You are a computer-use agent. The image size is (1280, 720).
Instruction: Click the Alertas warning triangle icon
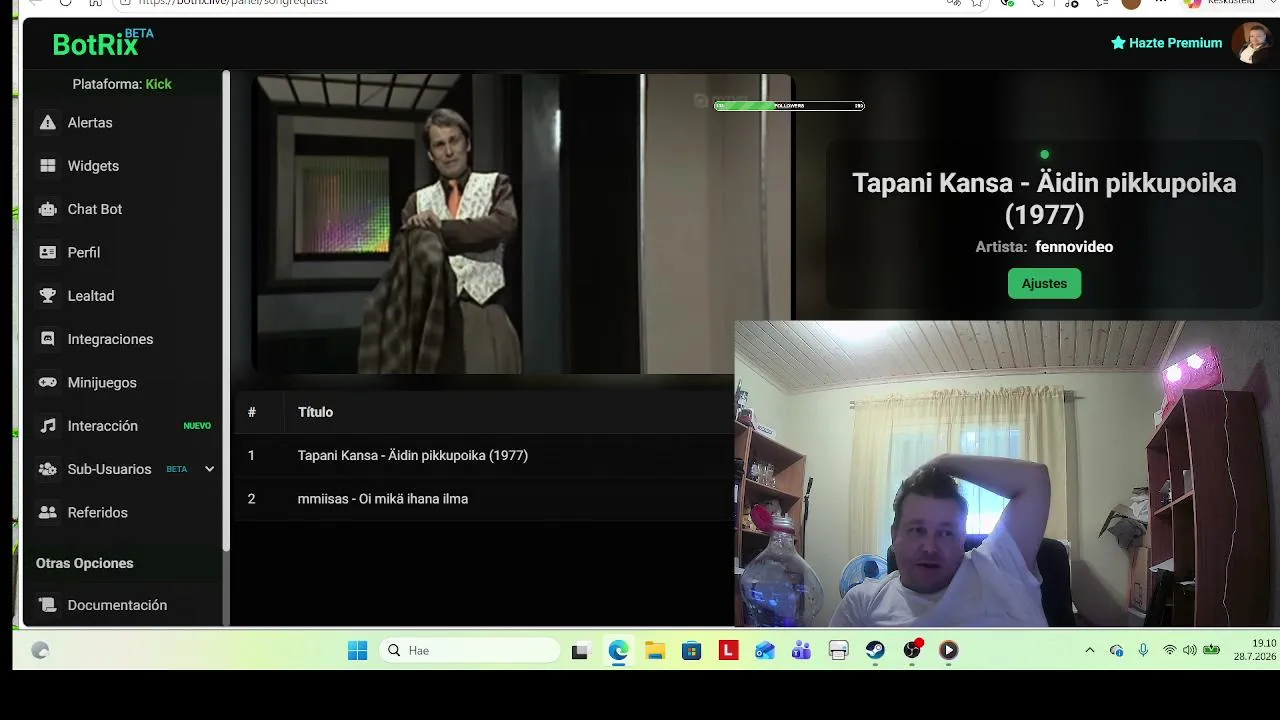(47, 123)
